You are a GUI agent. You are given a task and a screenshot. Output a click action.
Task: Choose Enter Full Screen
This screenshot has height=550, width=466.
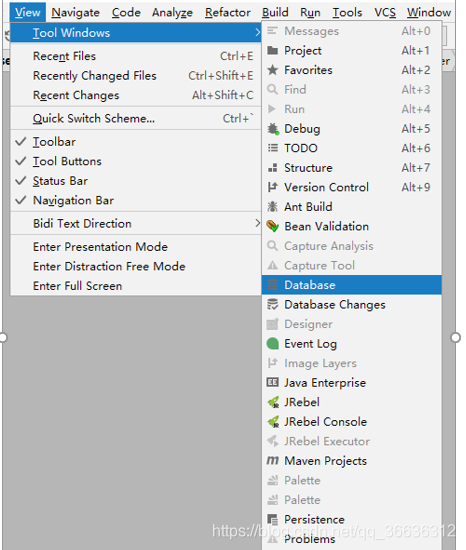136,286
